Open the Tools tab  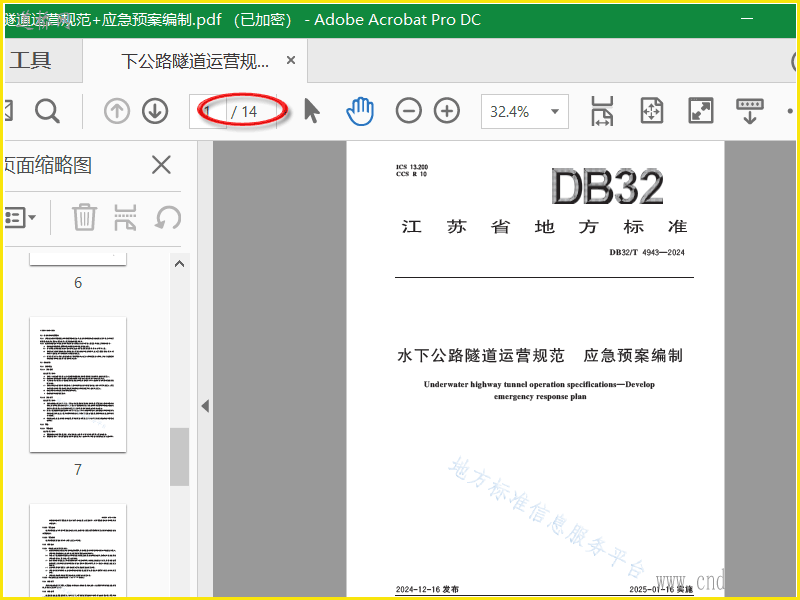click(31, 61)
